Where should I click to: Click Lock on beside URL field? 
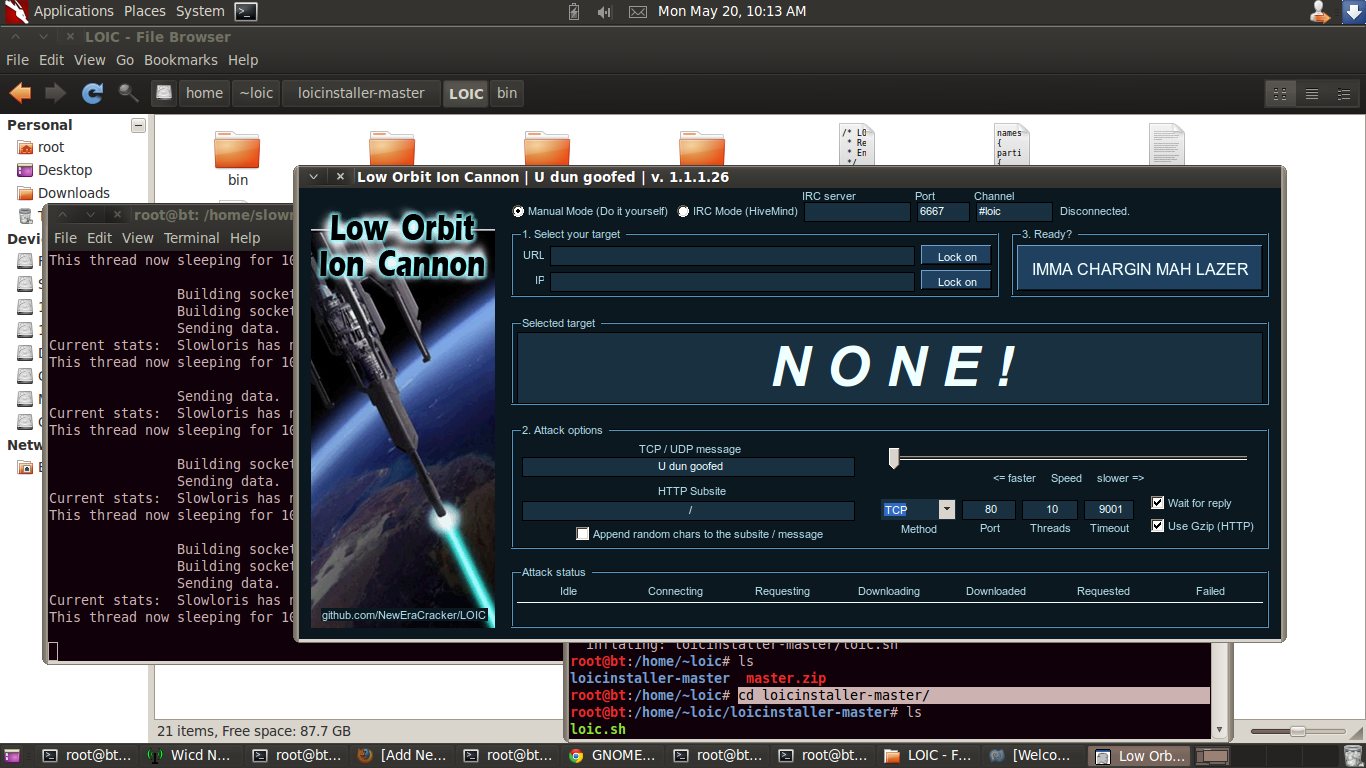pos(956,257)
